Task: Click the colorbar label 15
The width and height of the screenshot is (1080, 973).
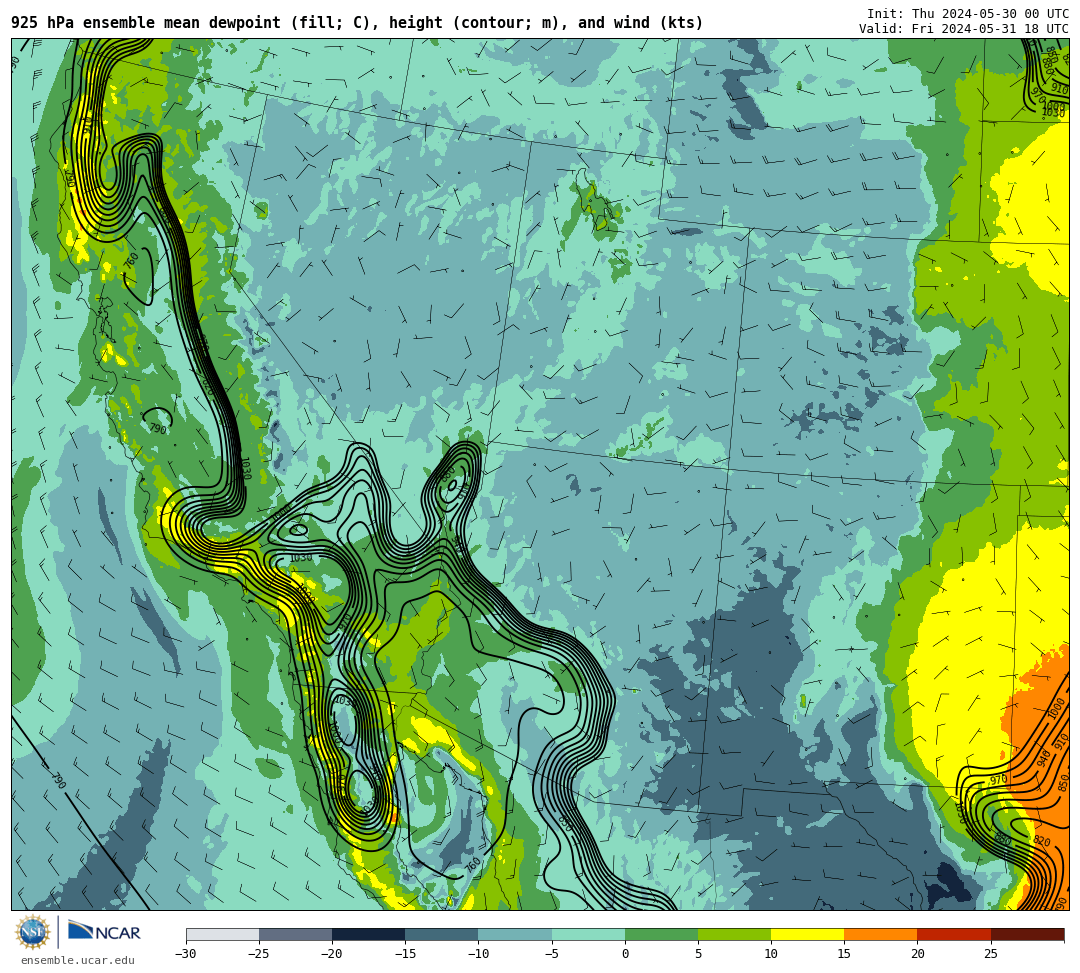Action: click(x=844, y=954)
